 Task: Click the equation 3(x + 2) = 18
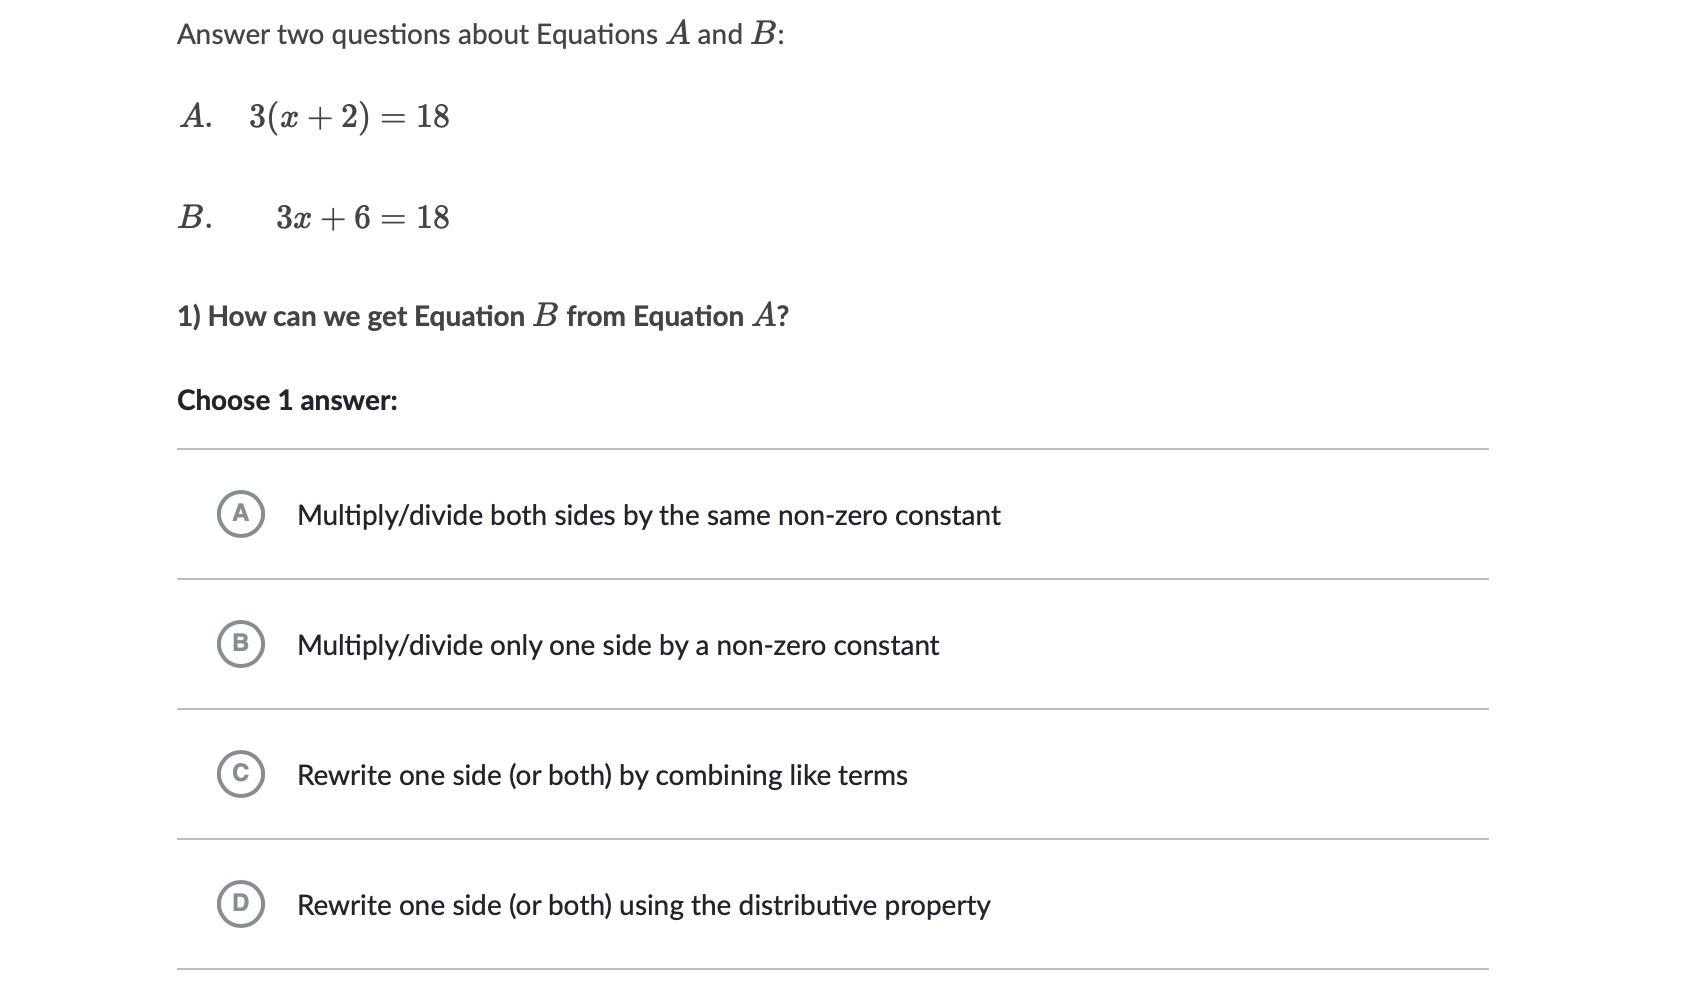(x=349, y=117)
